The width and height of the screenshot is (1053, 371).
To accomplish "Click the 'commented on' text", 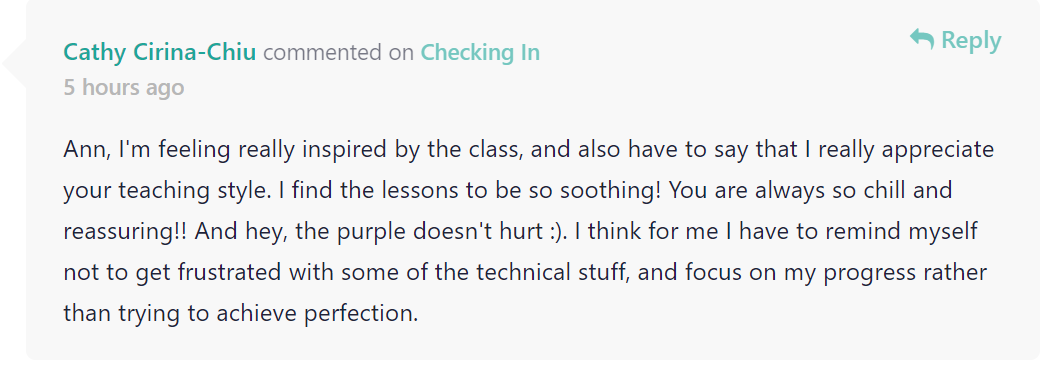I will coord(338,52).
